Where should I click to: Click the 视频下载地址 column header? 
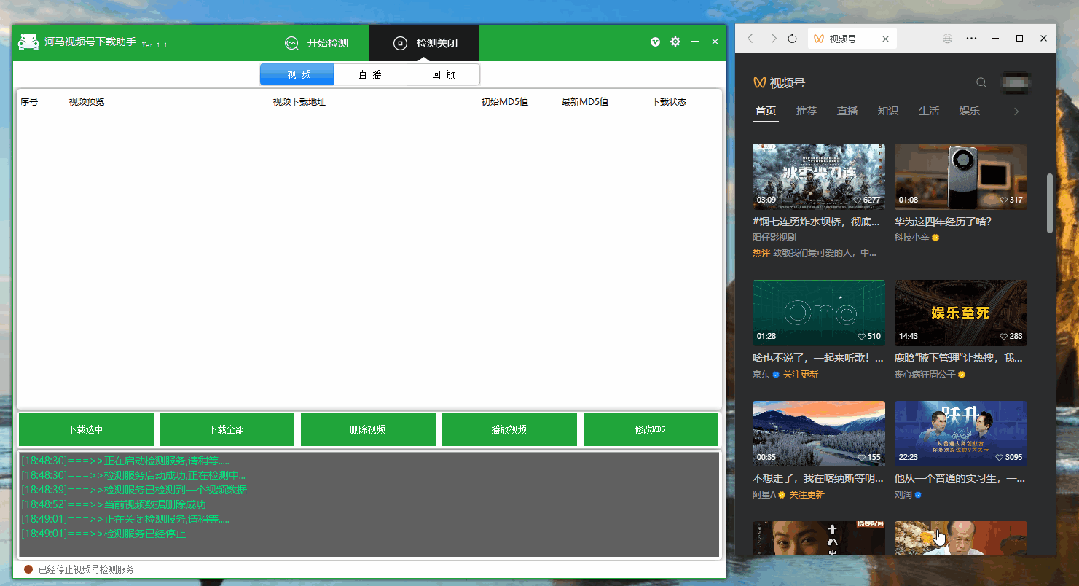coord(299,102)
